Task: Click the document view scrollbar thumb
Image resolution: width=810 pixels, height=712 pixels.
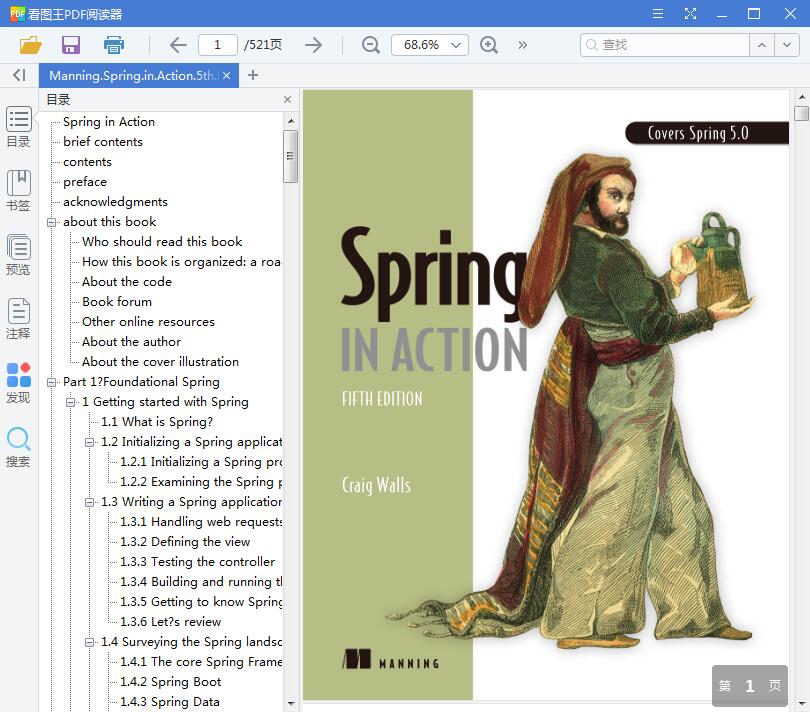Action: 801,113
